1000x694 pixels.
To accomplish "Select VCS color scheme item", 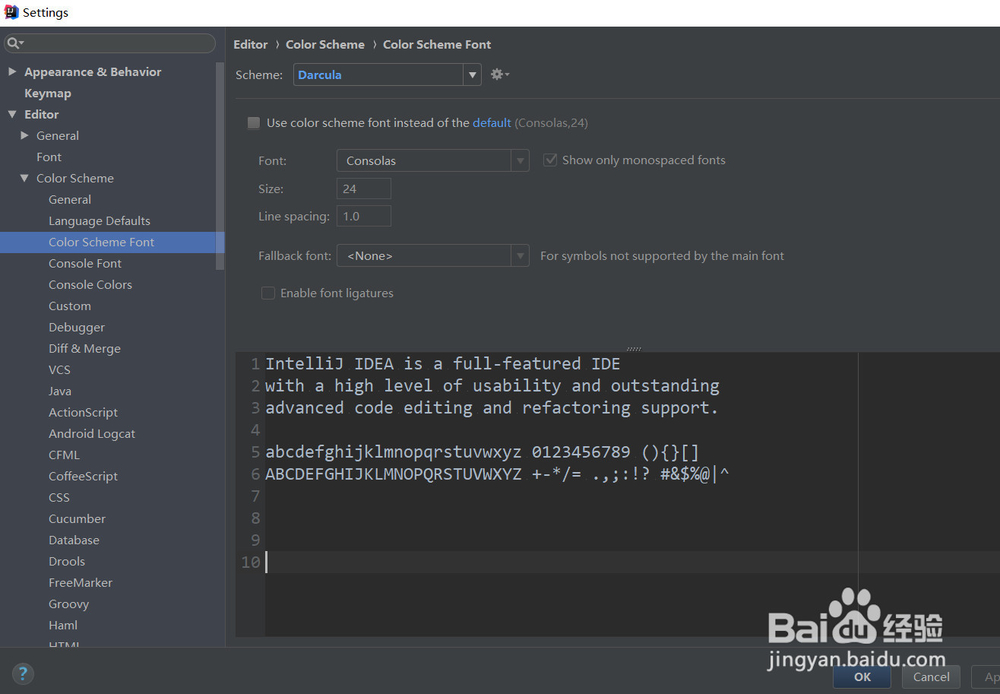I will (60, 370).
